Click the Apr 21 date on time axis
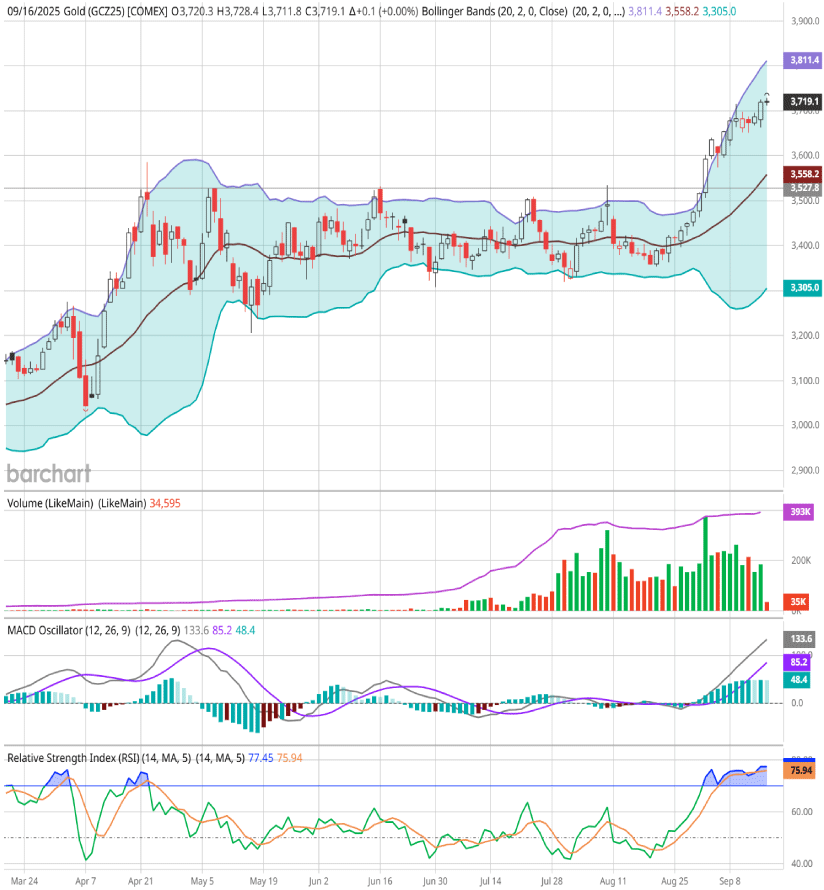Screen dimensions: 824x890 [x=140, y=882]
